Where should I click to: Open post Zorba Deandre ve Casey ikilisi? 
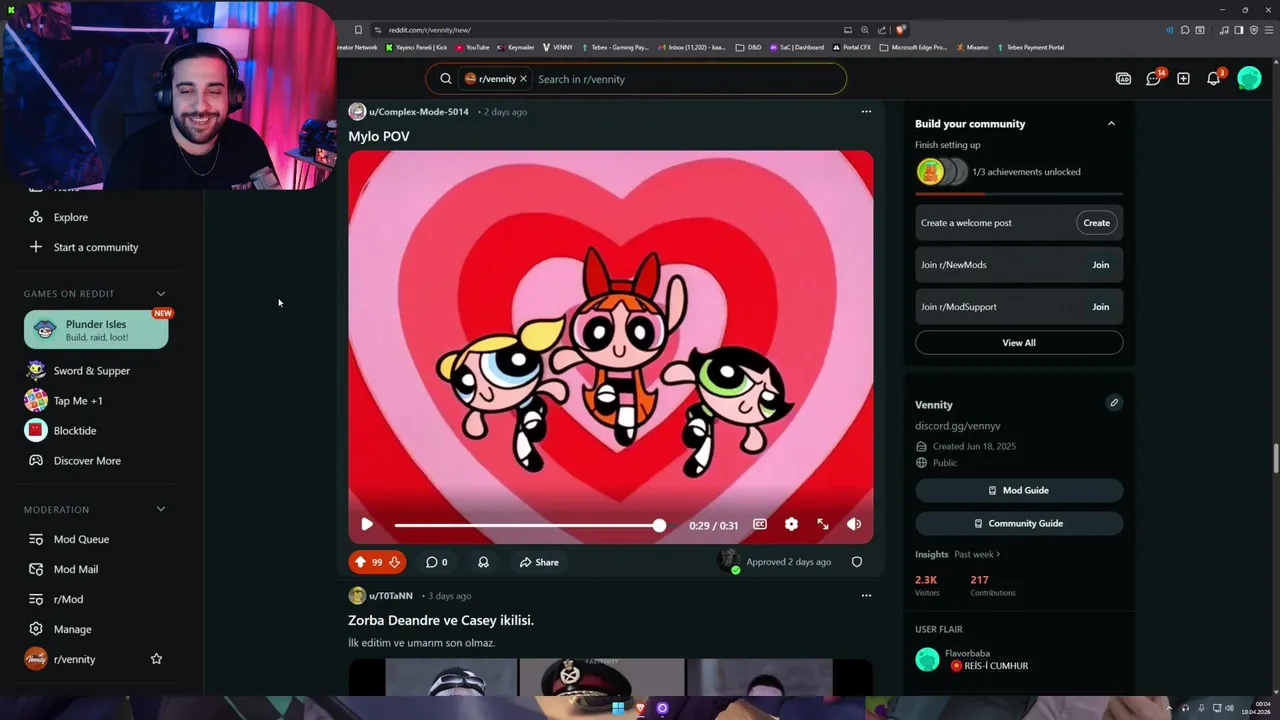point(441,620)
